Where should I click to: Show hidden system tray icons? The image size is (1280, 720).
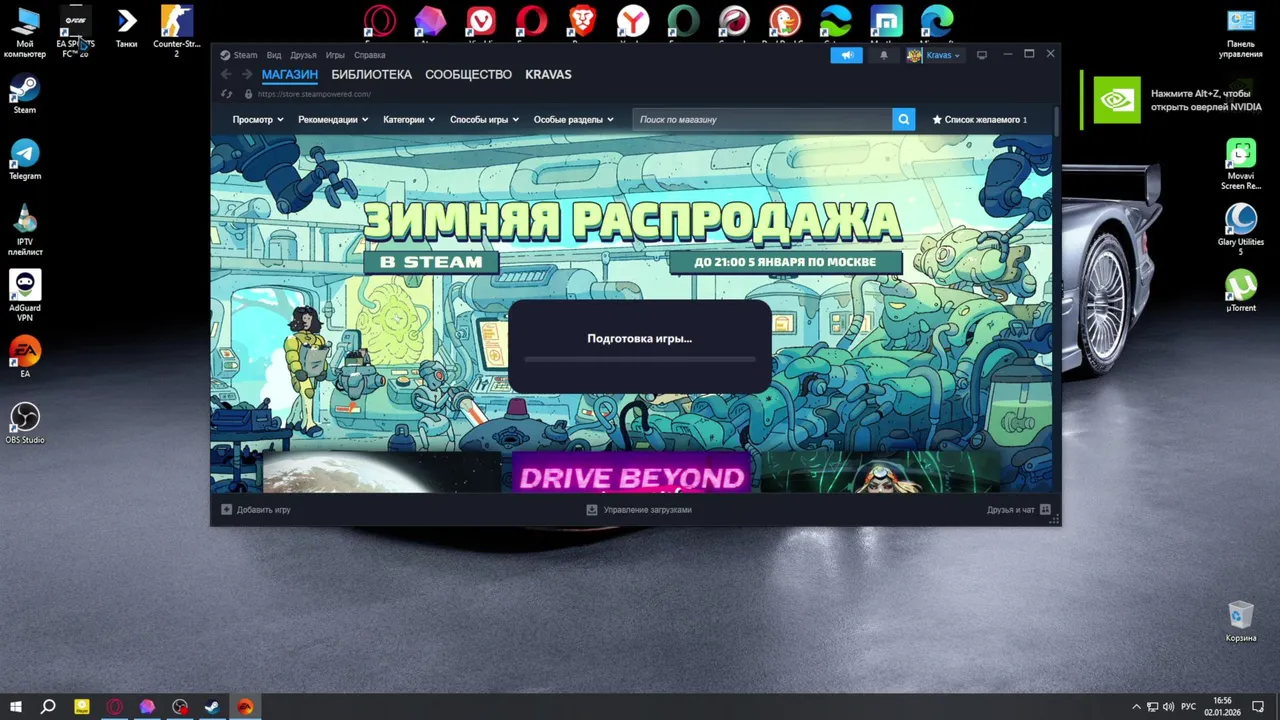[x=1135, y=707]
